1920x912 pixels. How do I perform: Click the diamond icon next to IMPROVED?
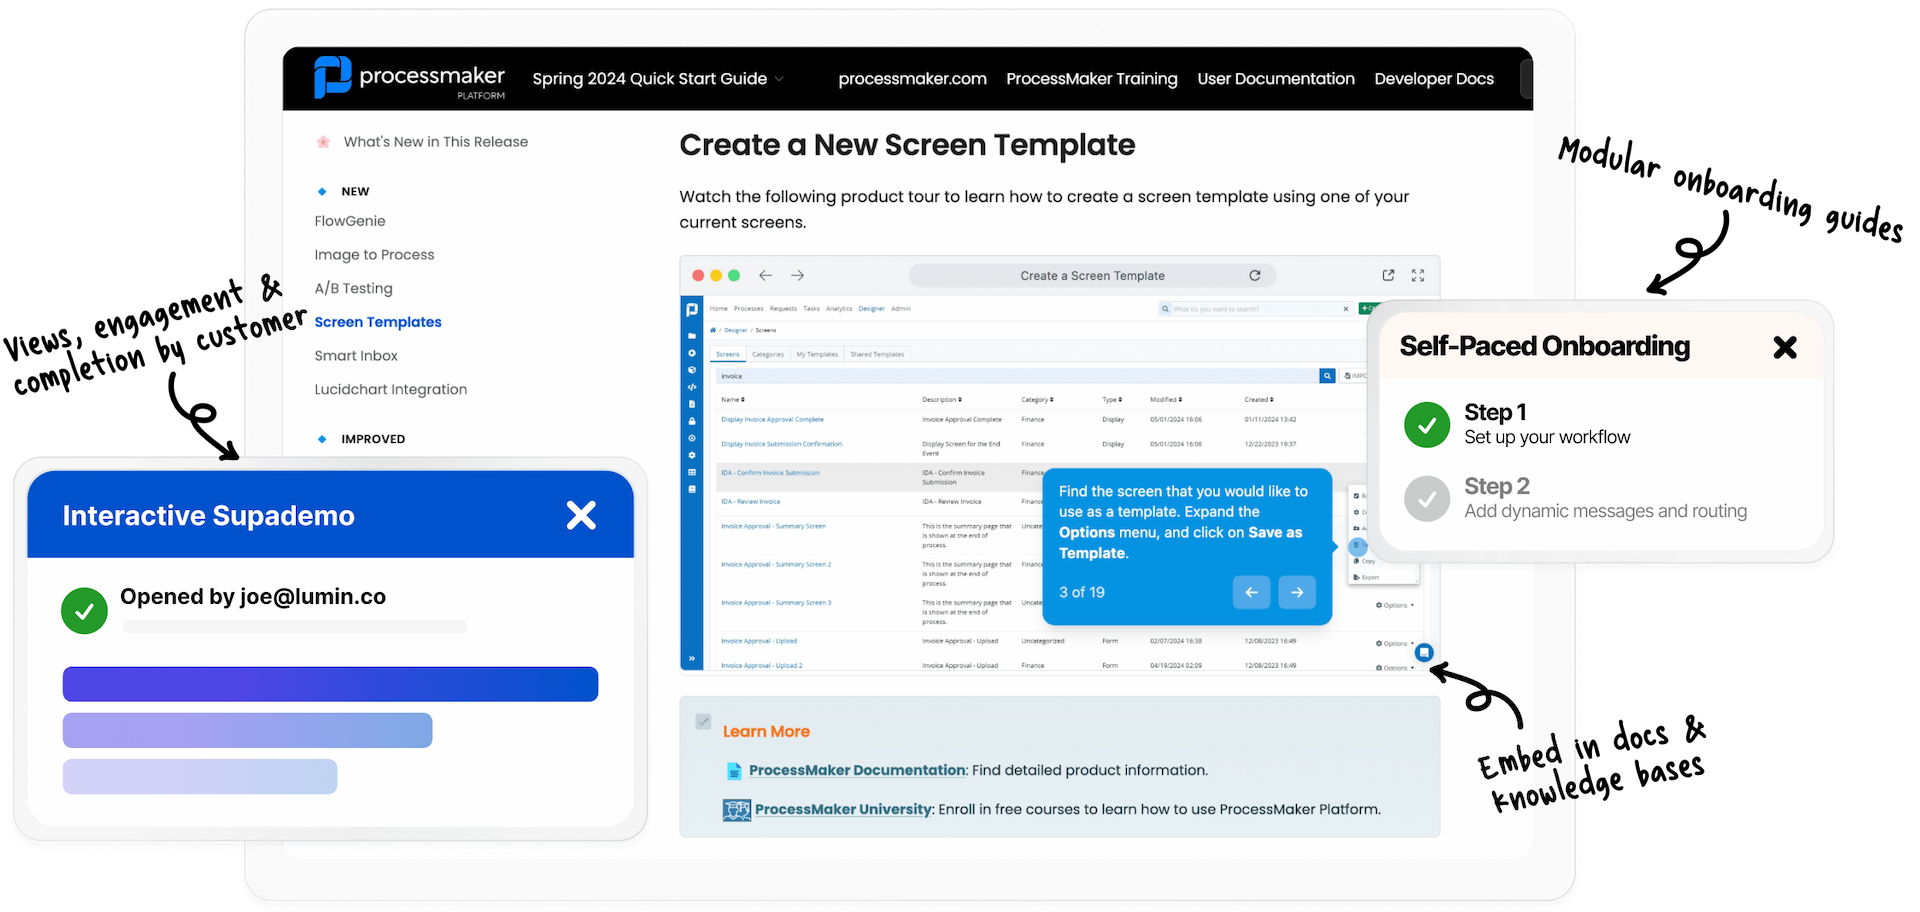coord(322,439)
